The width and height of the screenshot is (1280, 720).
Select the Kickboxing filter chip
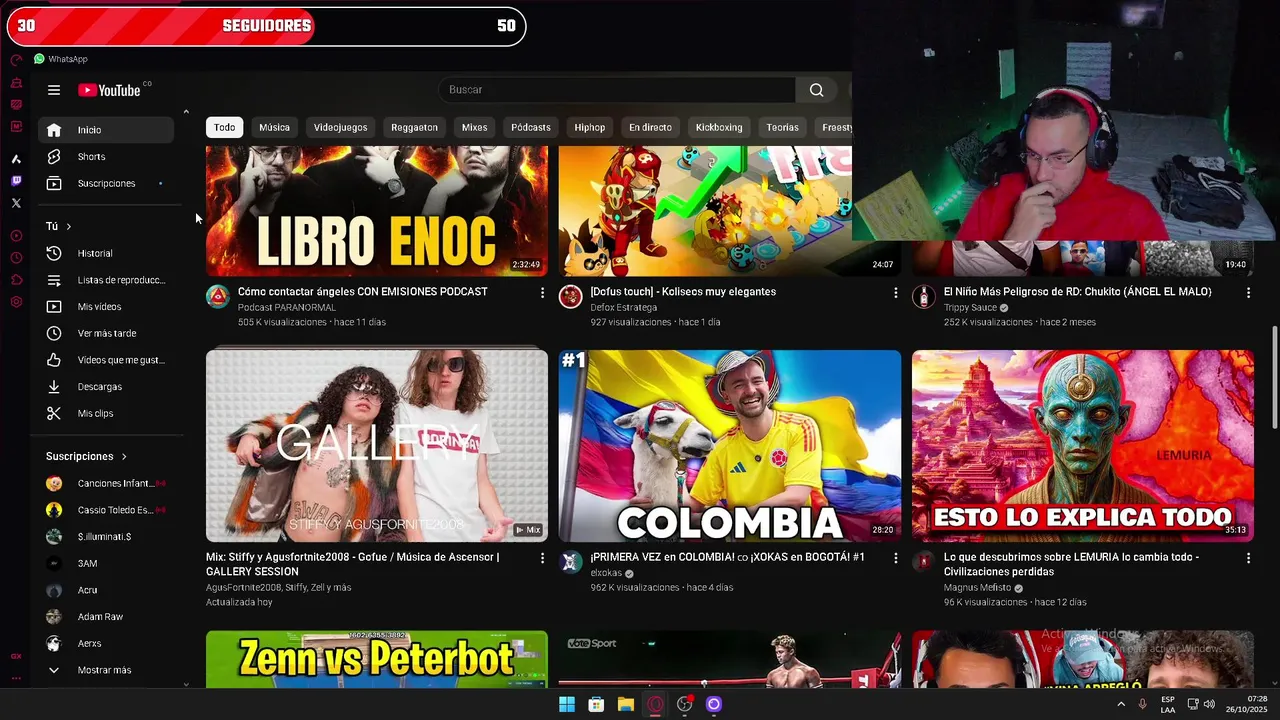click(719, 127)
